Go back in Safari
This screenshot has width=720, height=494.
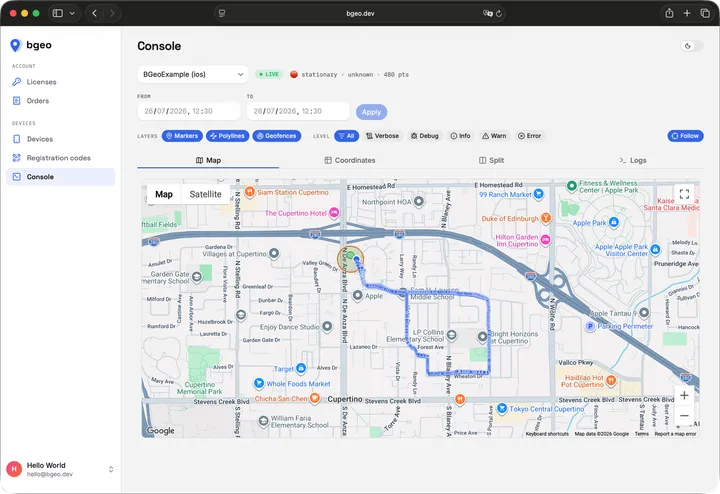[95, 13]
